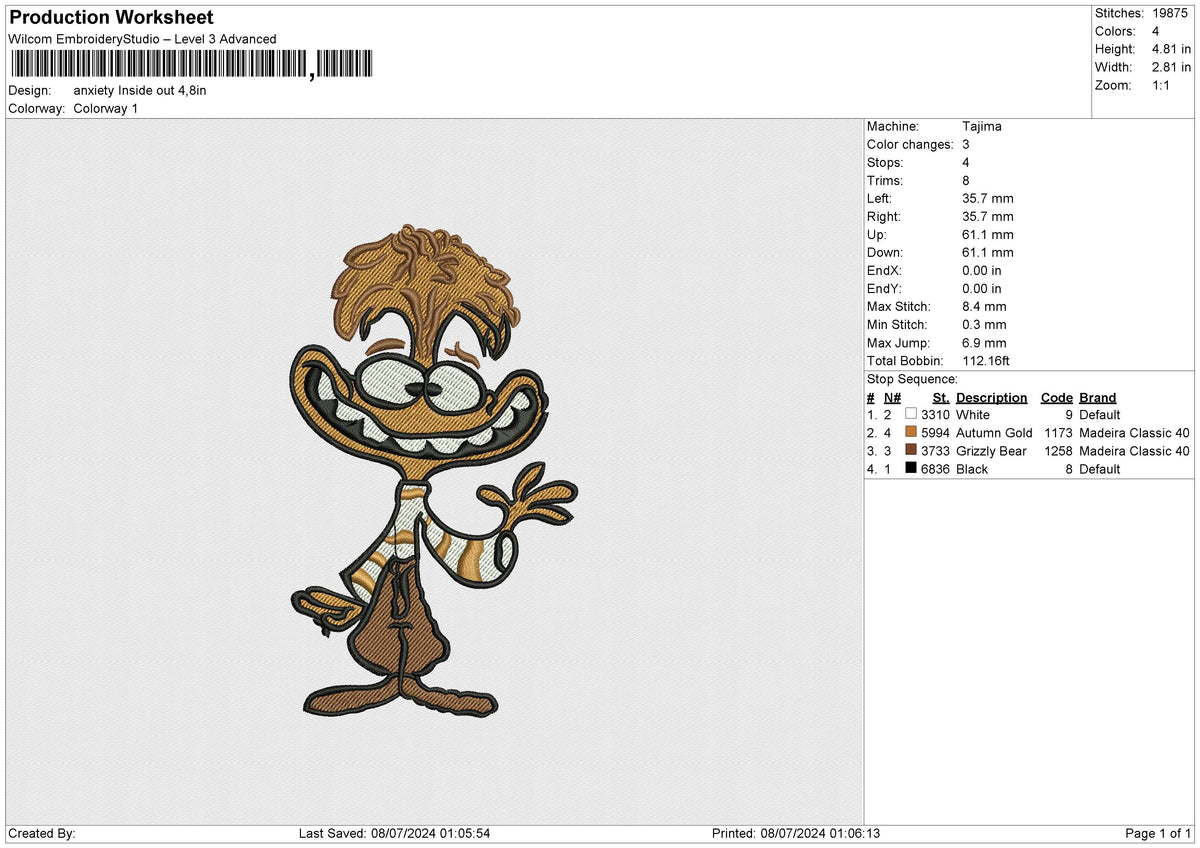Image resolution: width=1200 pixels, height=848 pixels.
Task: Click 'Wilcom EmbroideryStudio – Level 3 Advanced' text
Action: pyautogui.click(x=142, y=39)
